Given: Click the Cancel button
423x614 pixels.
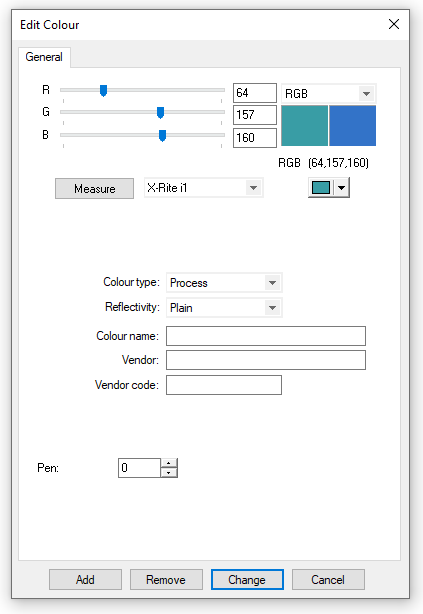Looking at the screenshot, I should tap(328, 580).
